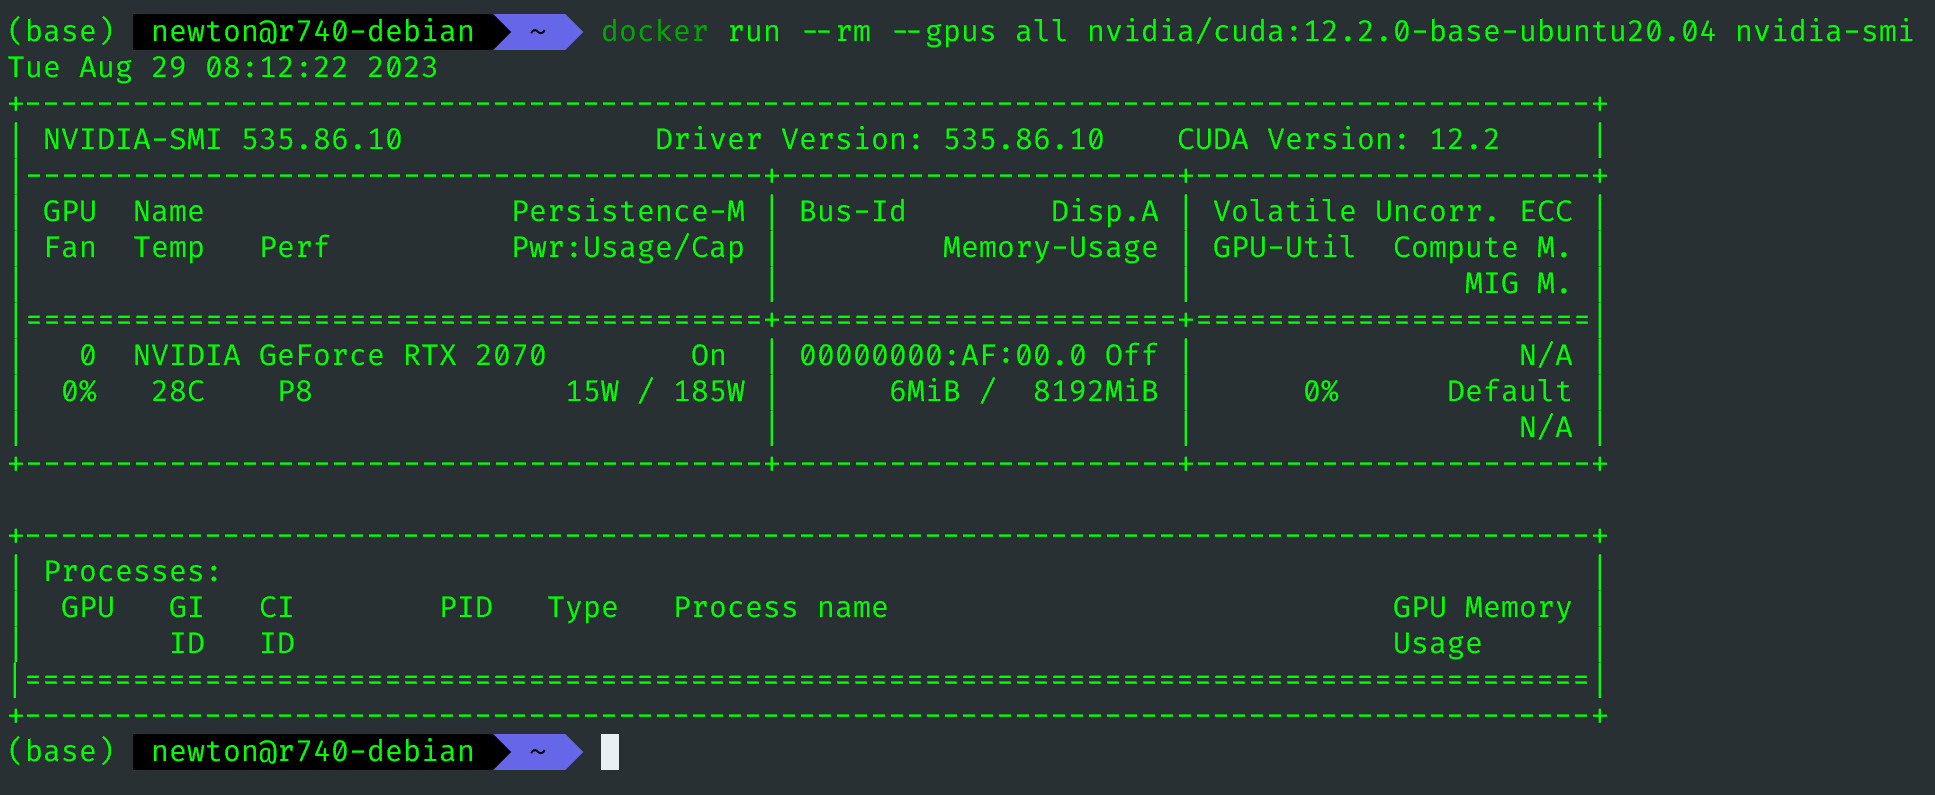Click the 'Disp.A' column header

point(1105,212)
